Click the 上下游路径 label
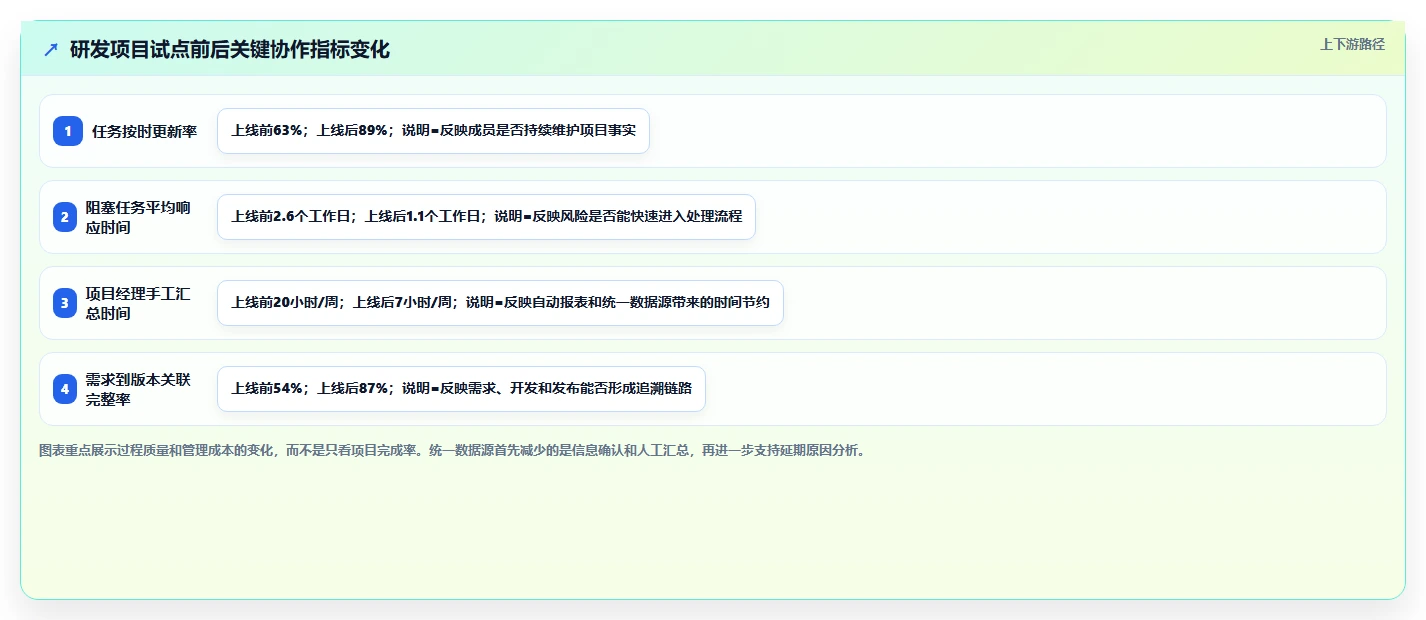Image resolution: width=1426 pixels, height=620 pixels. (1352, 44)
